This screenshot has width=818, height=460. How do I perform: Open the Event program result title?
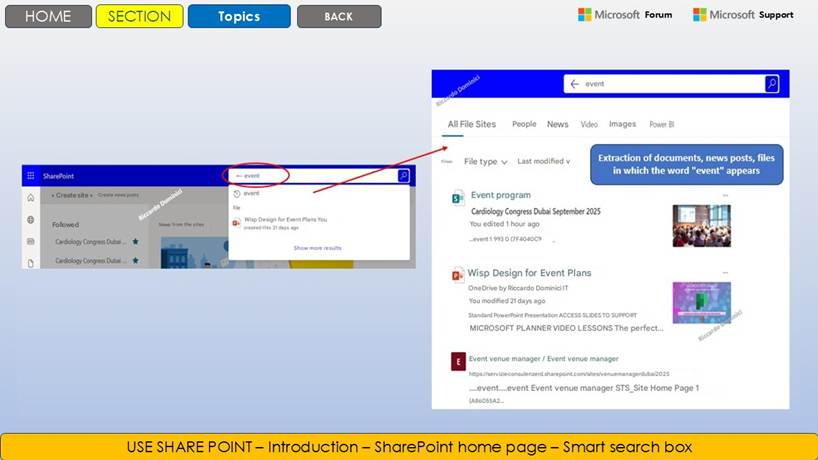click(x=501, y=195)
